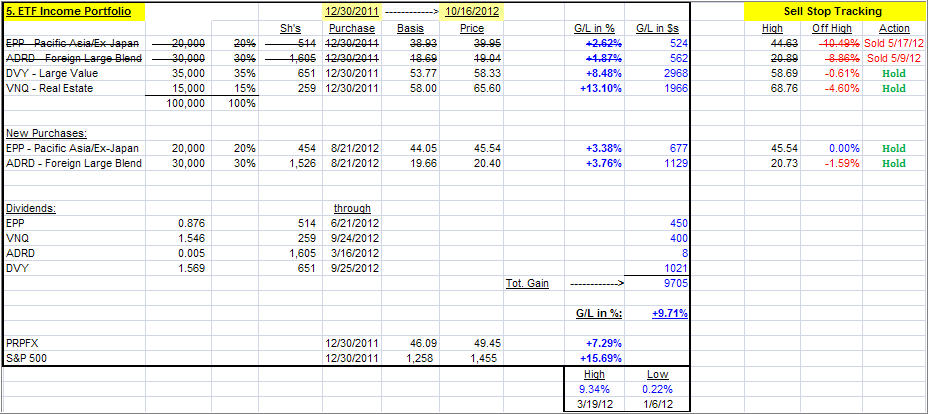928x414 pixels.
Task: Select the 1/6/12 low date cell
Action: pyautogui.click(x=658, y=405)
